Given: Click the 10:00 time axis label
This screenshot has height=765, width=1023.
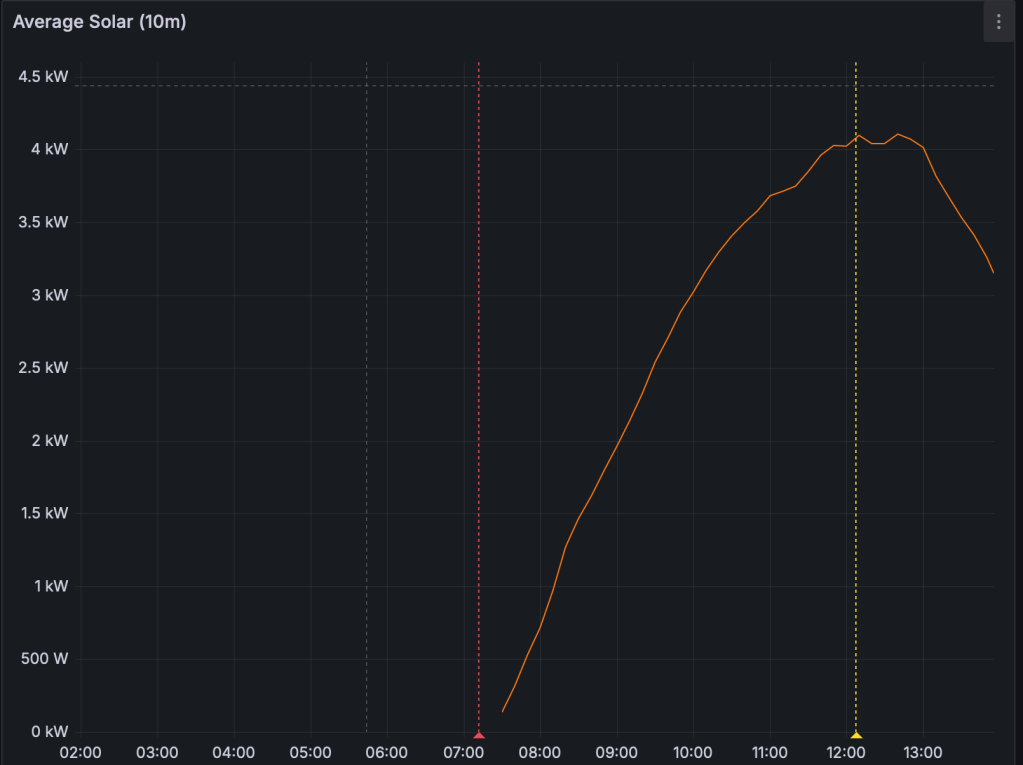Looking at the screenshot, I should (693, 751).
